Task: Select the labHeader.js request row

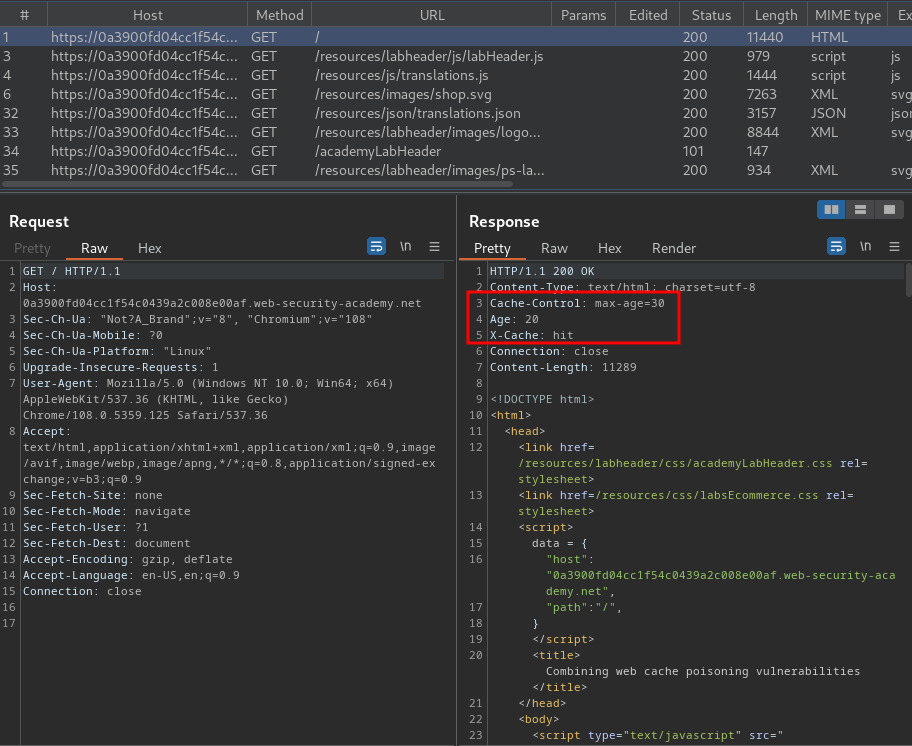Action: (x=456, y=56)
